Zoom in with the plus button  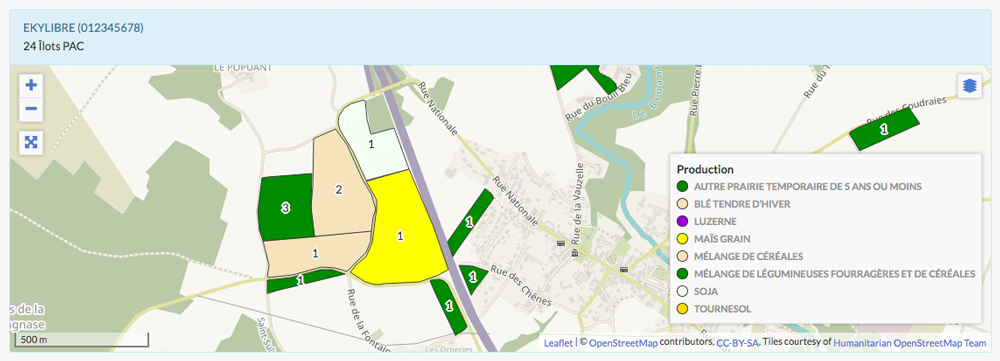[x=31, y=85]
